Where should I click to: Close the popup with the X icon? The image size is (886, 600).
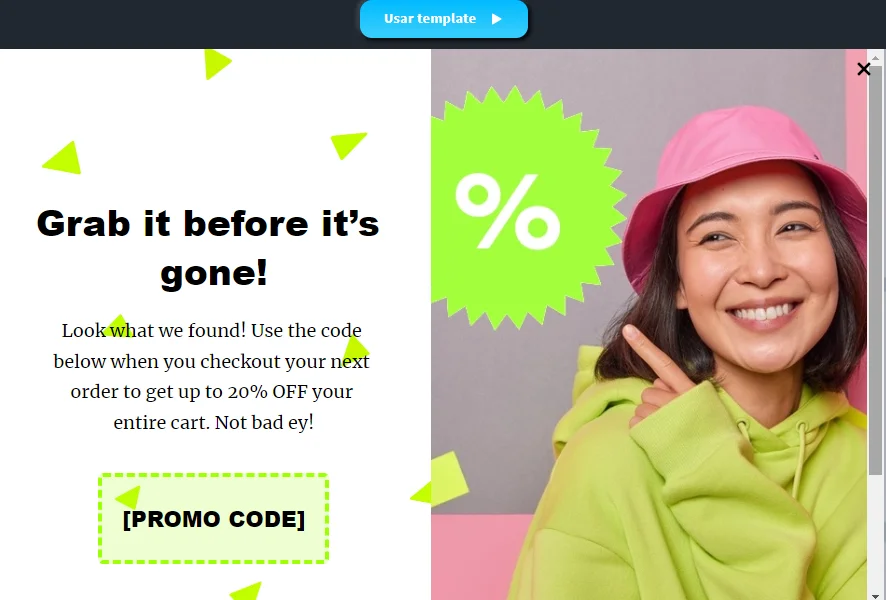(863, 69)
